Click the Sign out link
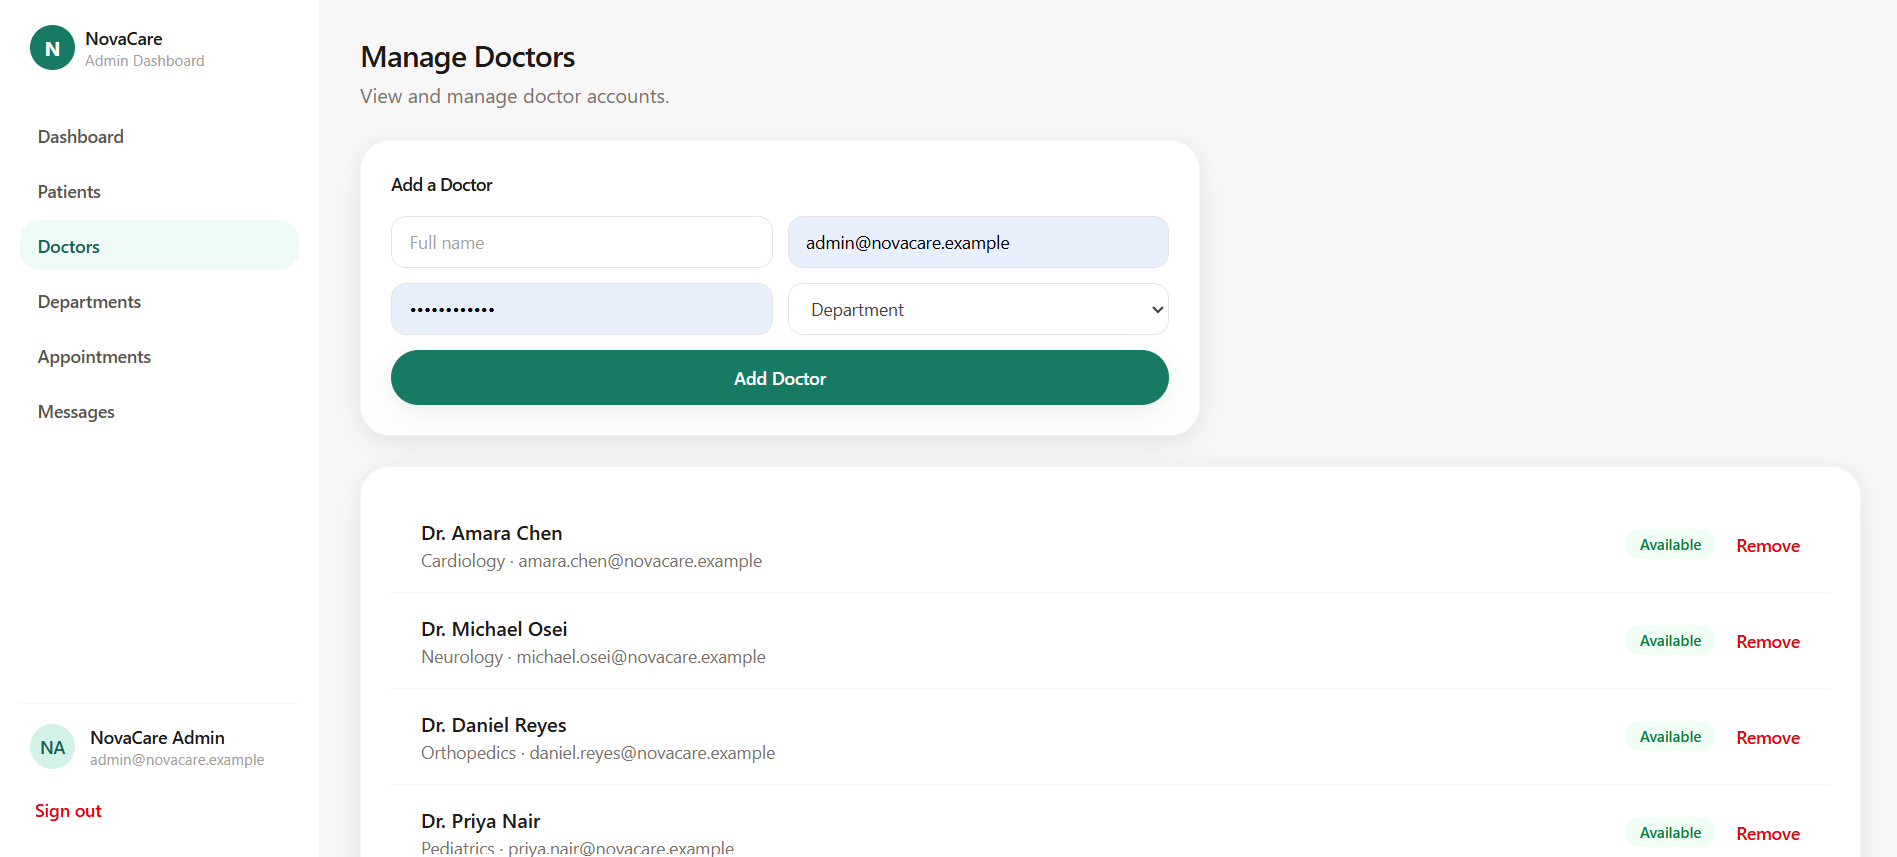Viewport: 1897px width, 857px height. coord(68,810)
